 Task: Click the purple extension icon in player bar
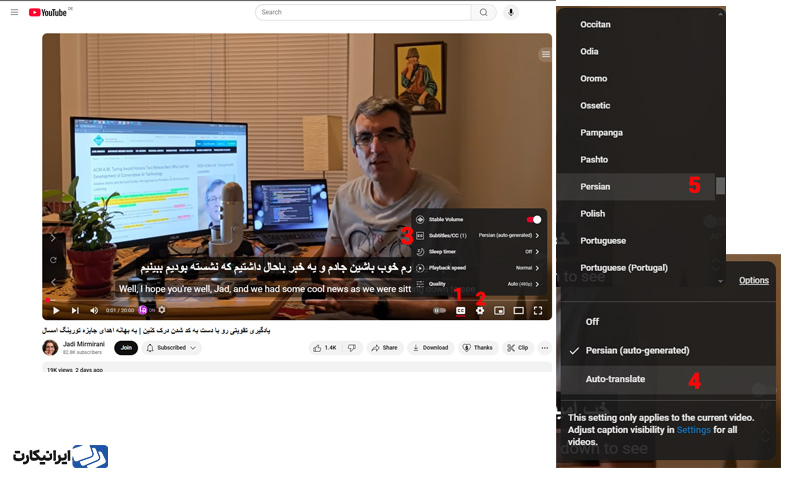(143, 310)
